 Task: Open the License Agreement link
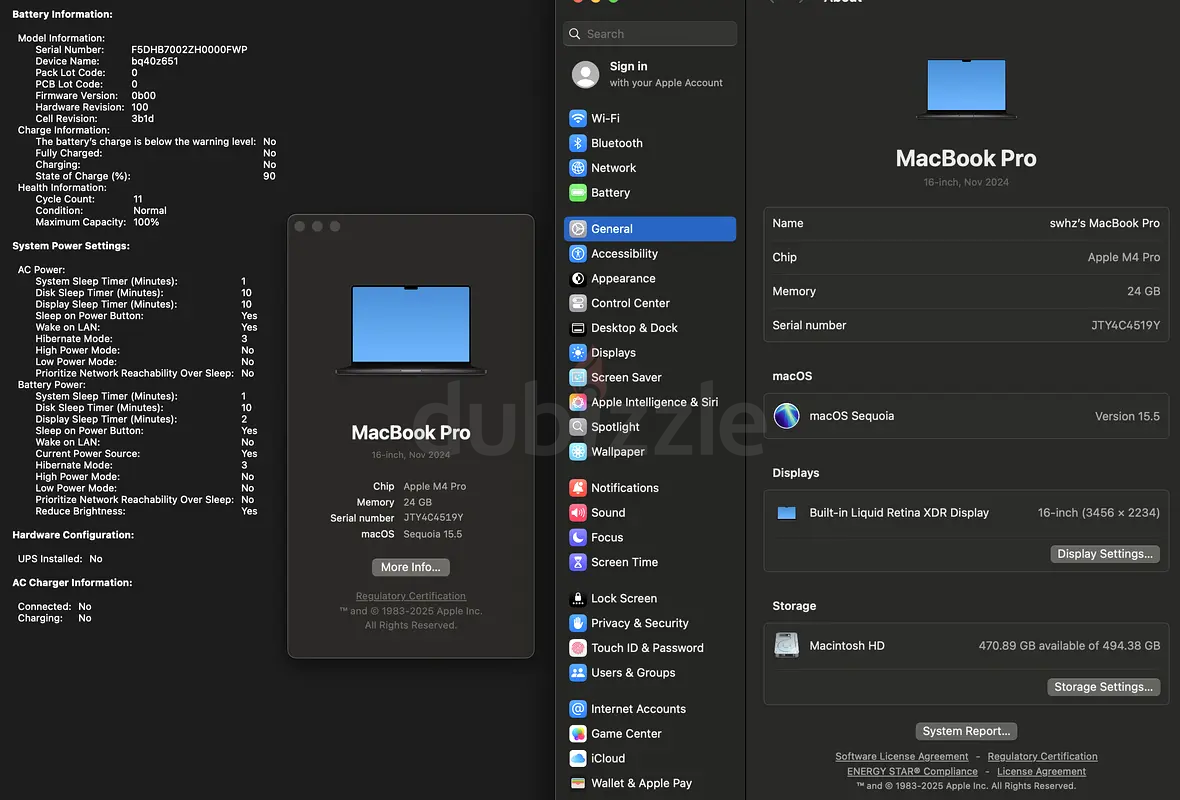click(1042, 771)
